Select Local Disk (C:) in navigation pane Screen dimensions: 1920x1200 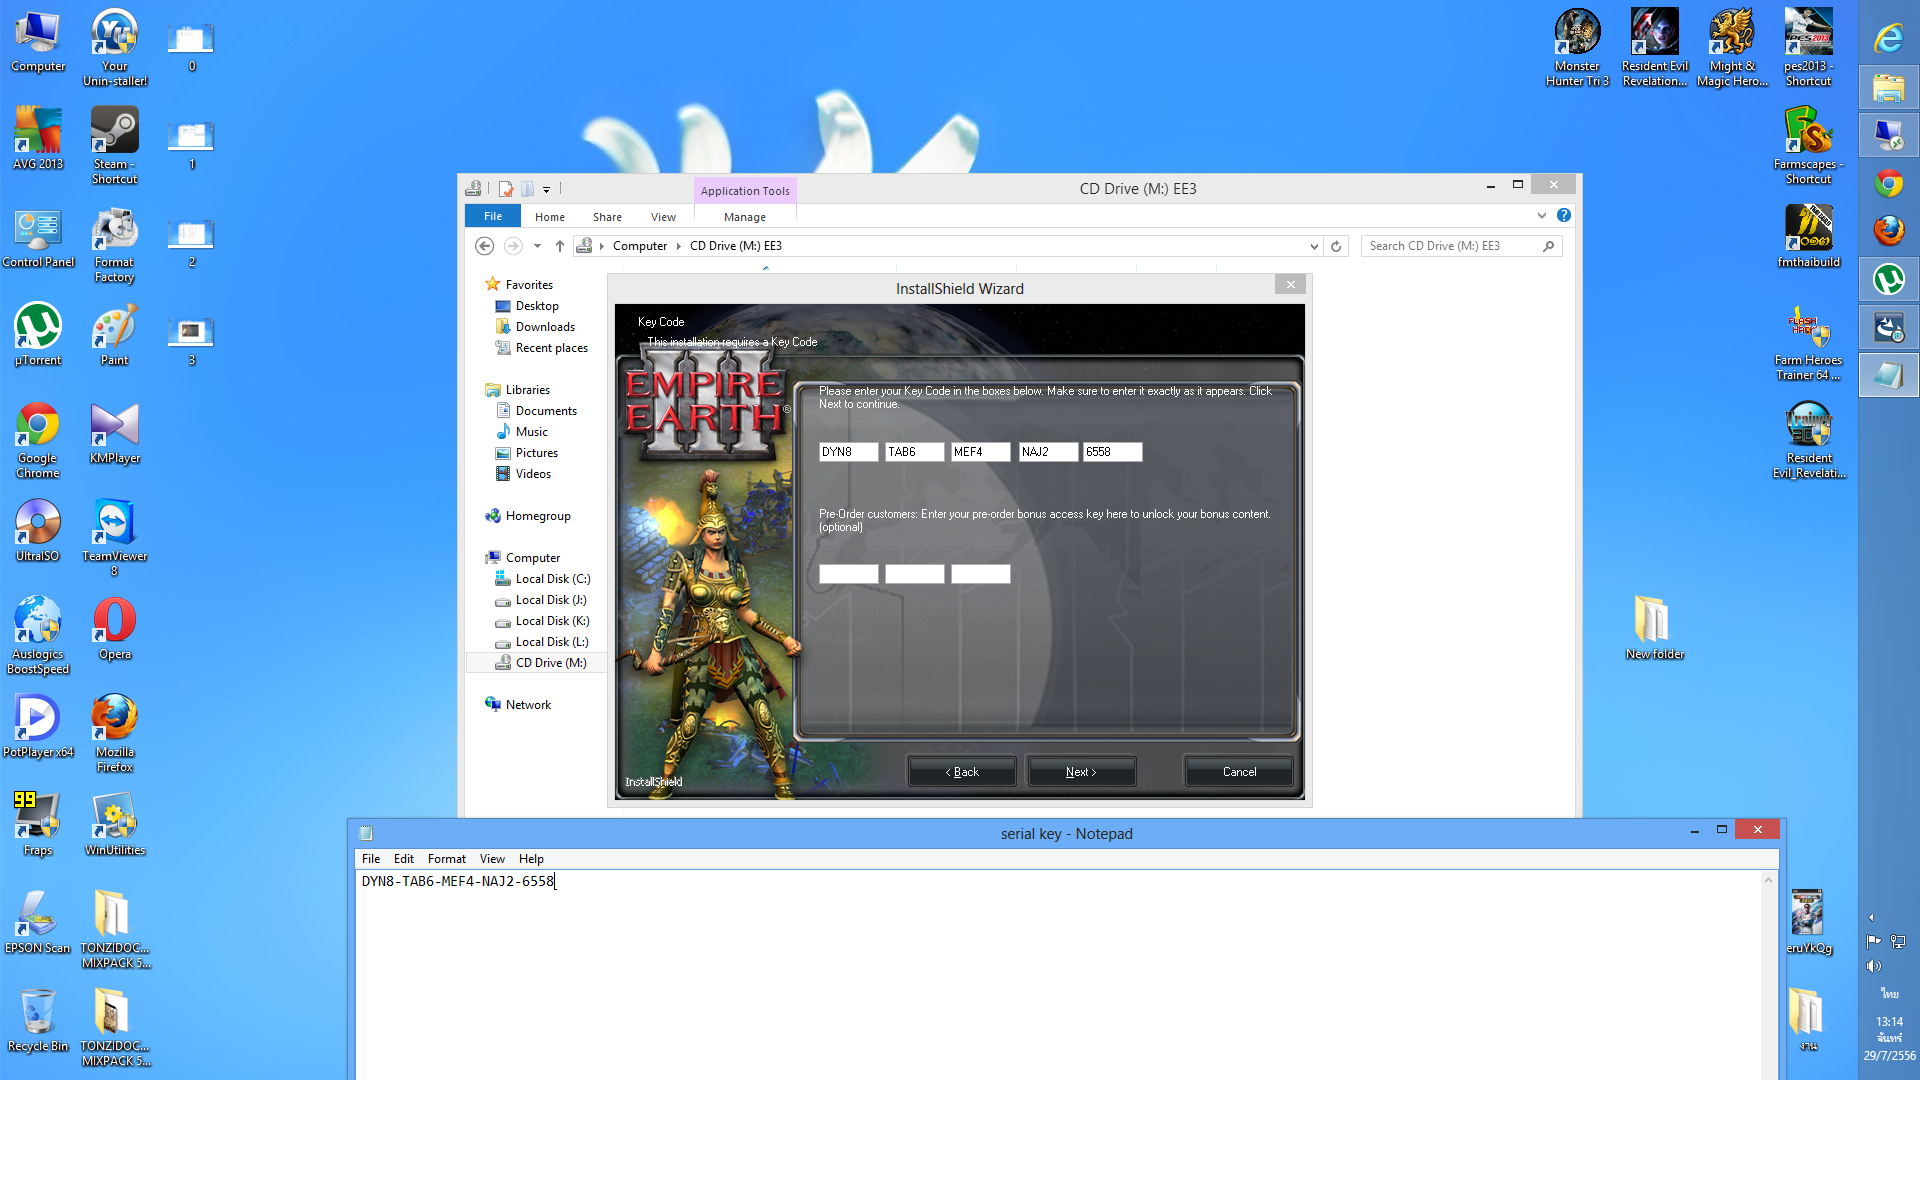[x=552, y=579]
